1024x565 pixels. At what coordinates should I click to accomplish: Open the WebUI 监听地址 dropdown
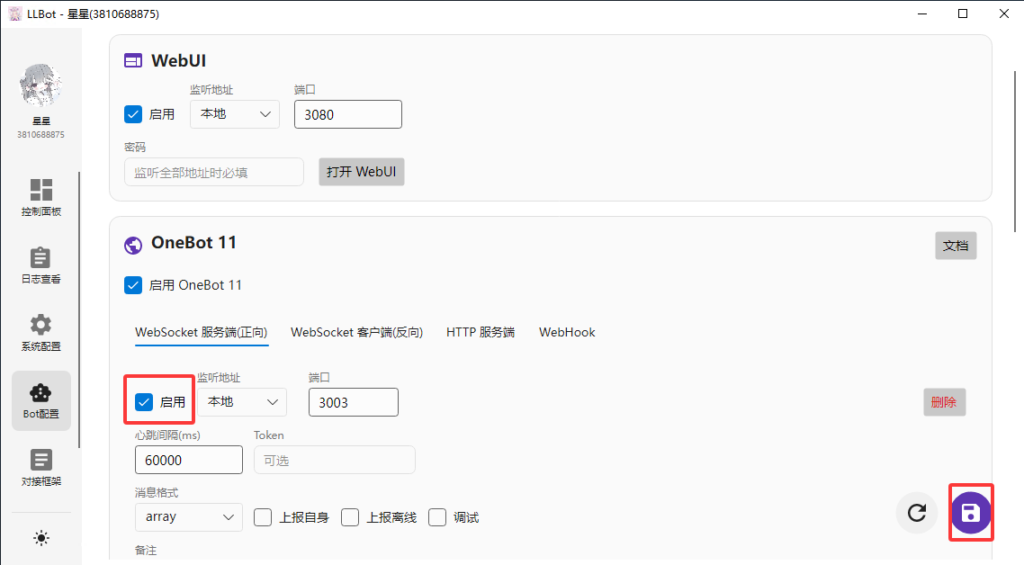tap(234, 114)
